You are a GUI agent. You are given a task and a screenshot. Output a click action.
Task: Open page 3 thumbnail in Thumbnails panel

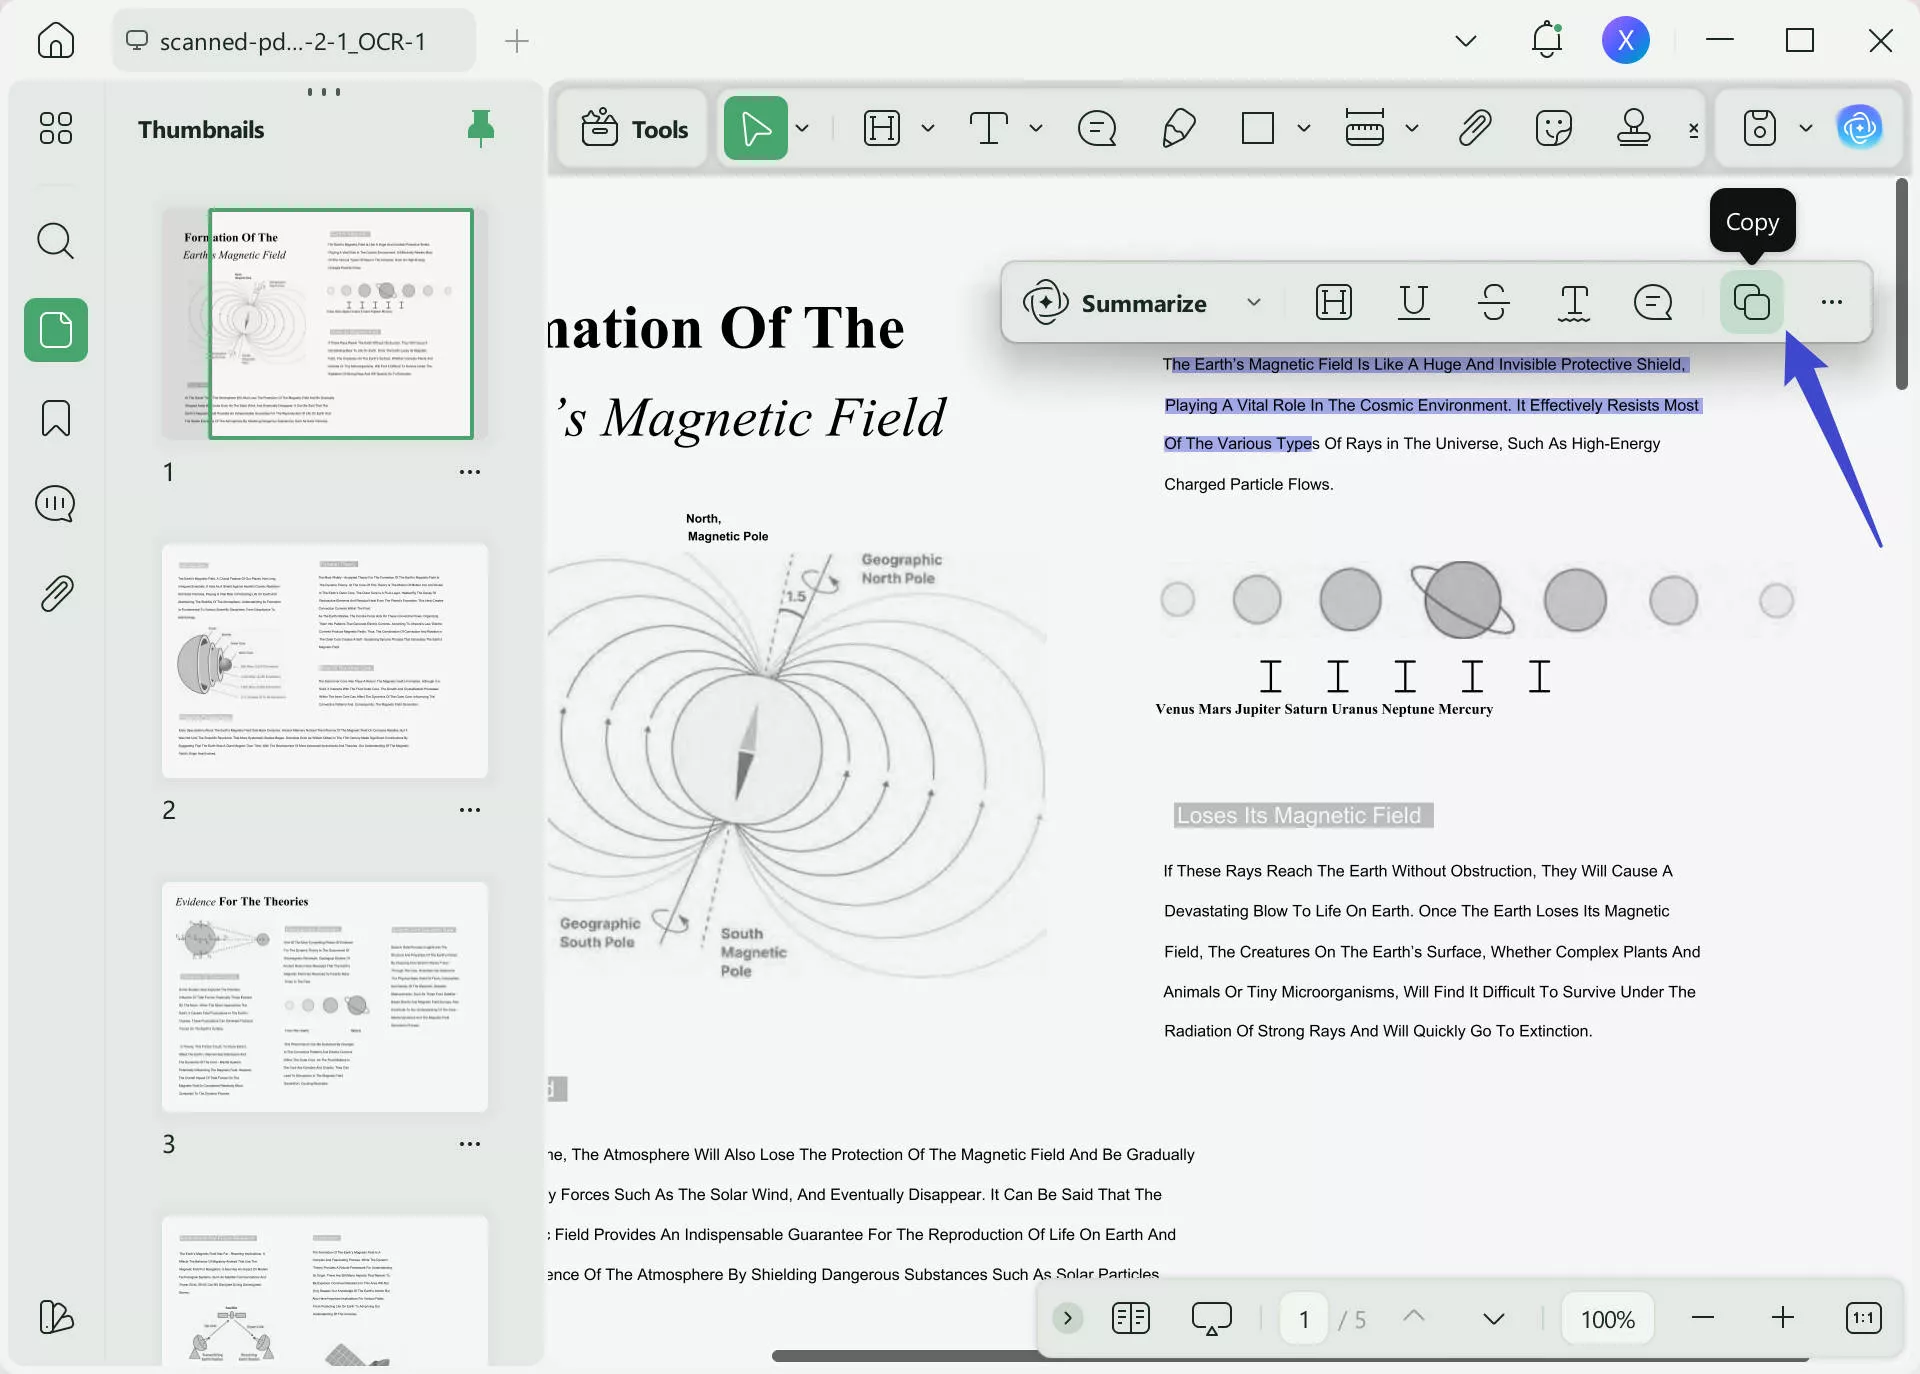324,998
